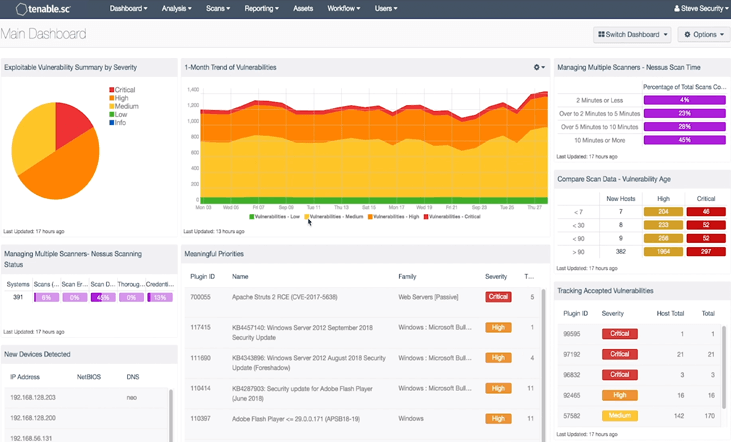Click the 204 High cell for <7 days

663,212
